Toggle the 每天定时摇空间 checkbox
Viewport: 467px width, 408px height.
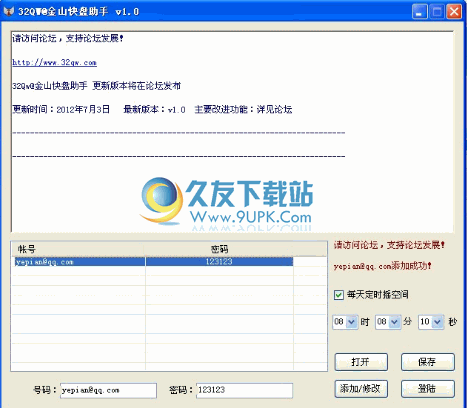click(x=339, y=295)
